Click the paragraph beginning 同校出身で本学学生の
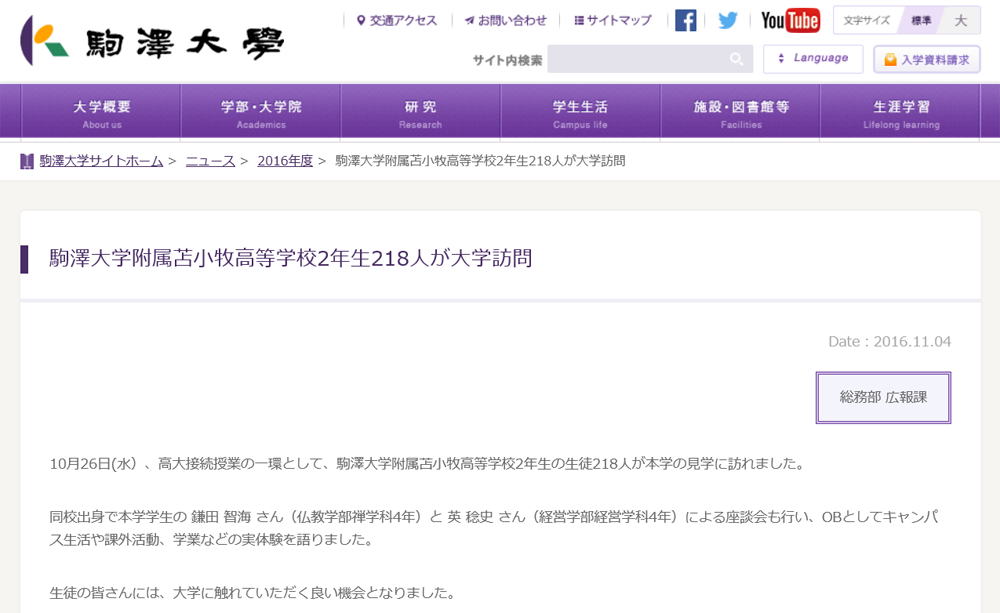This screenshot has width=1000, height=613. pyautogui.click(x=494, y=528)
